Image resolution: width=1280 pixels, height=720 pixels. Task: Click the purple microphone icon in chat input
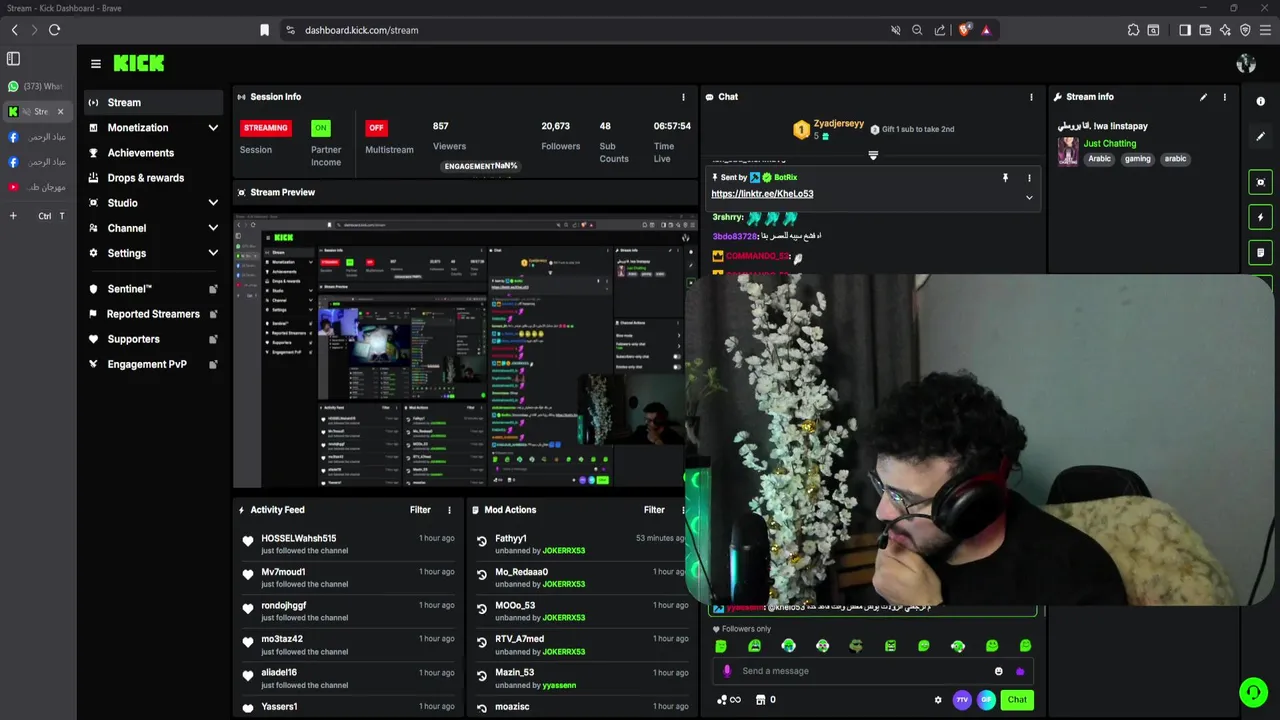[x=727, y=671]
